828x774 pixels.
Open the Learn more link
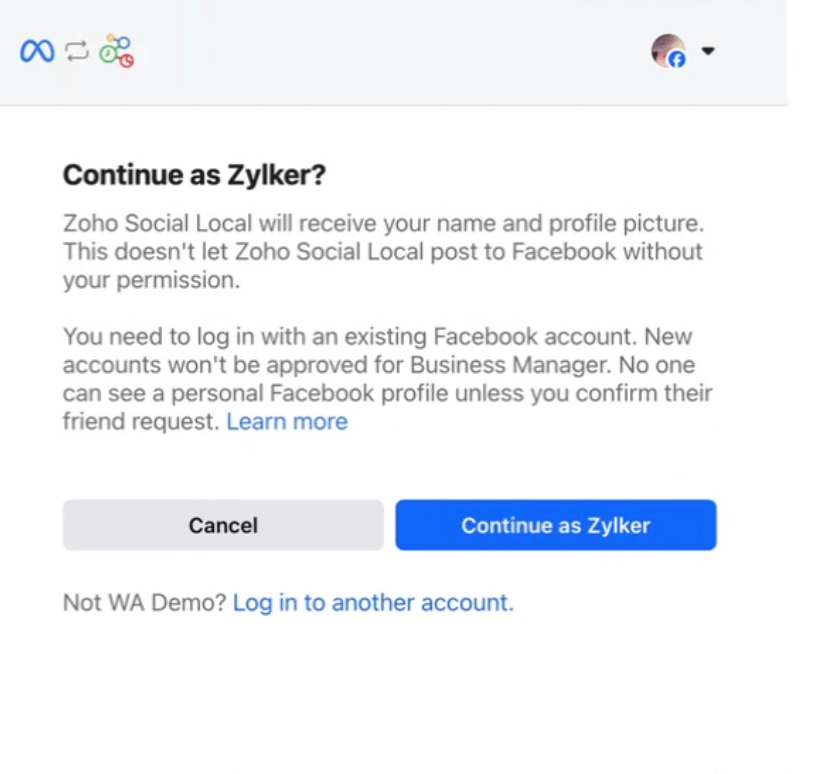point(287,421)
